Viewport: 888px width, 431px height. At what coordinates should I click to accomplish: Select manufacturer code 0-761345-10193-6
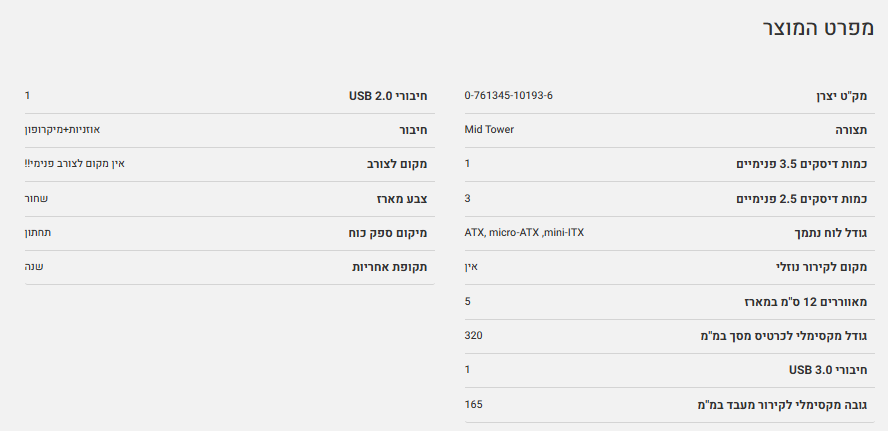[x=508, y=96]
